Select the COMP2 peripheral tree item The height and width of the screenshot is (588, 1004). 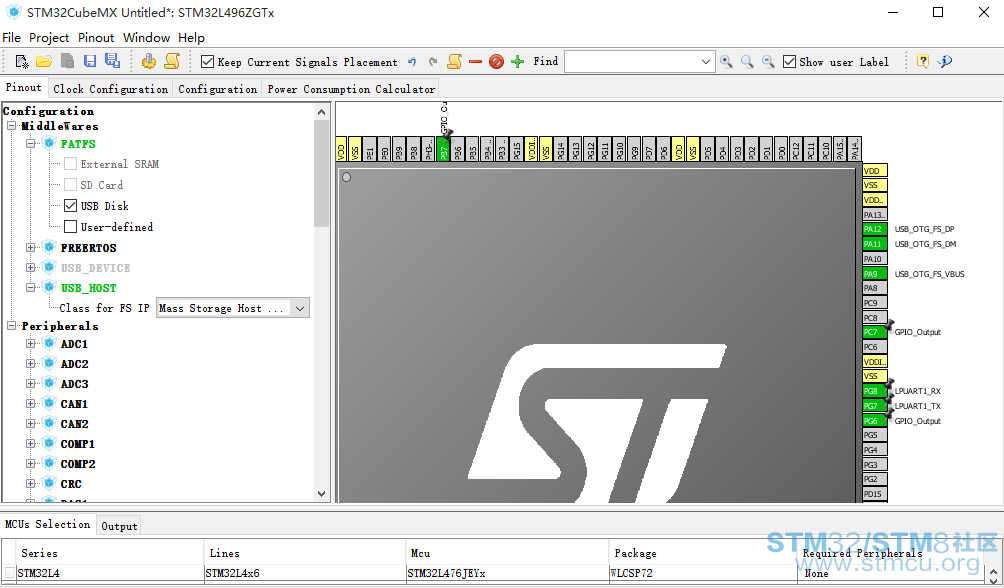tap(78, 464)
